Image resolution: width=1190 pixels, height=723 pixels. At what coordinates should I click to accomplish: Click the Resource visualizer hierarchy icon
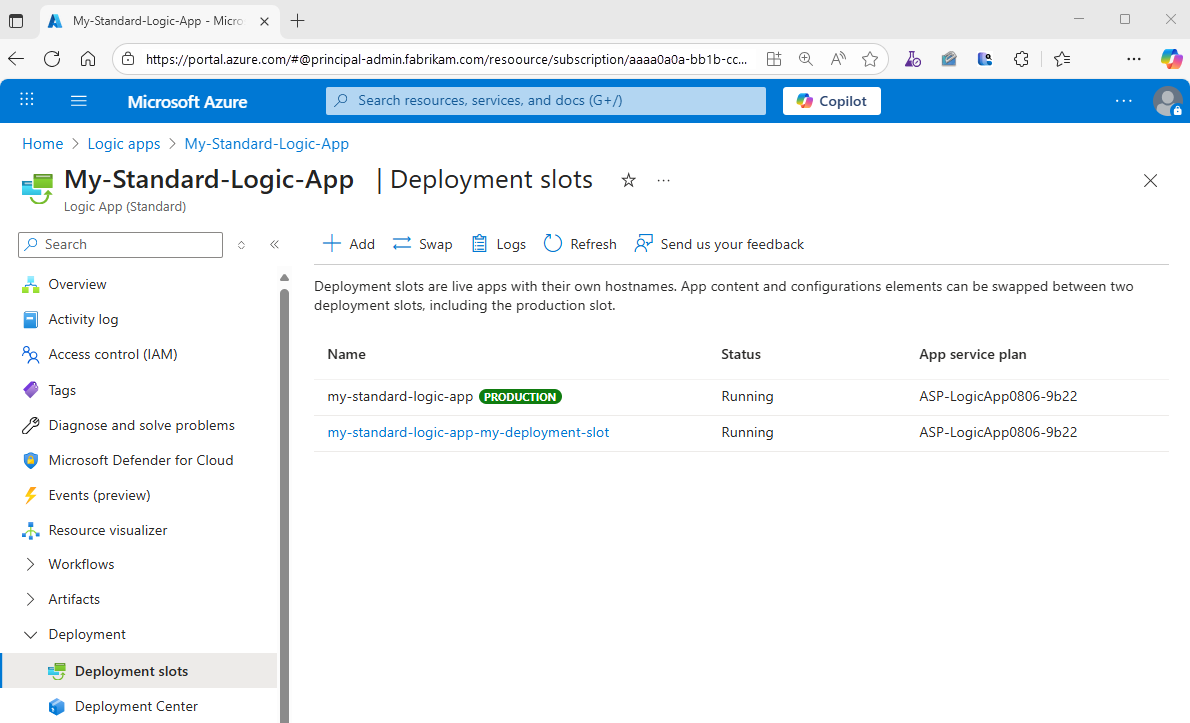tap(30, 530)
